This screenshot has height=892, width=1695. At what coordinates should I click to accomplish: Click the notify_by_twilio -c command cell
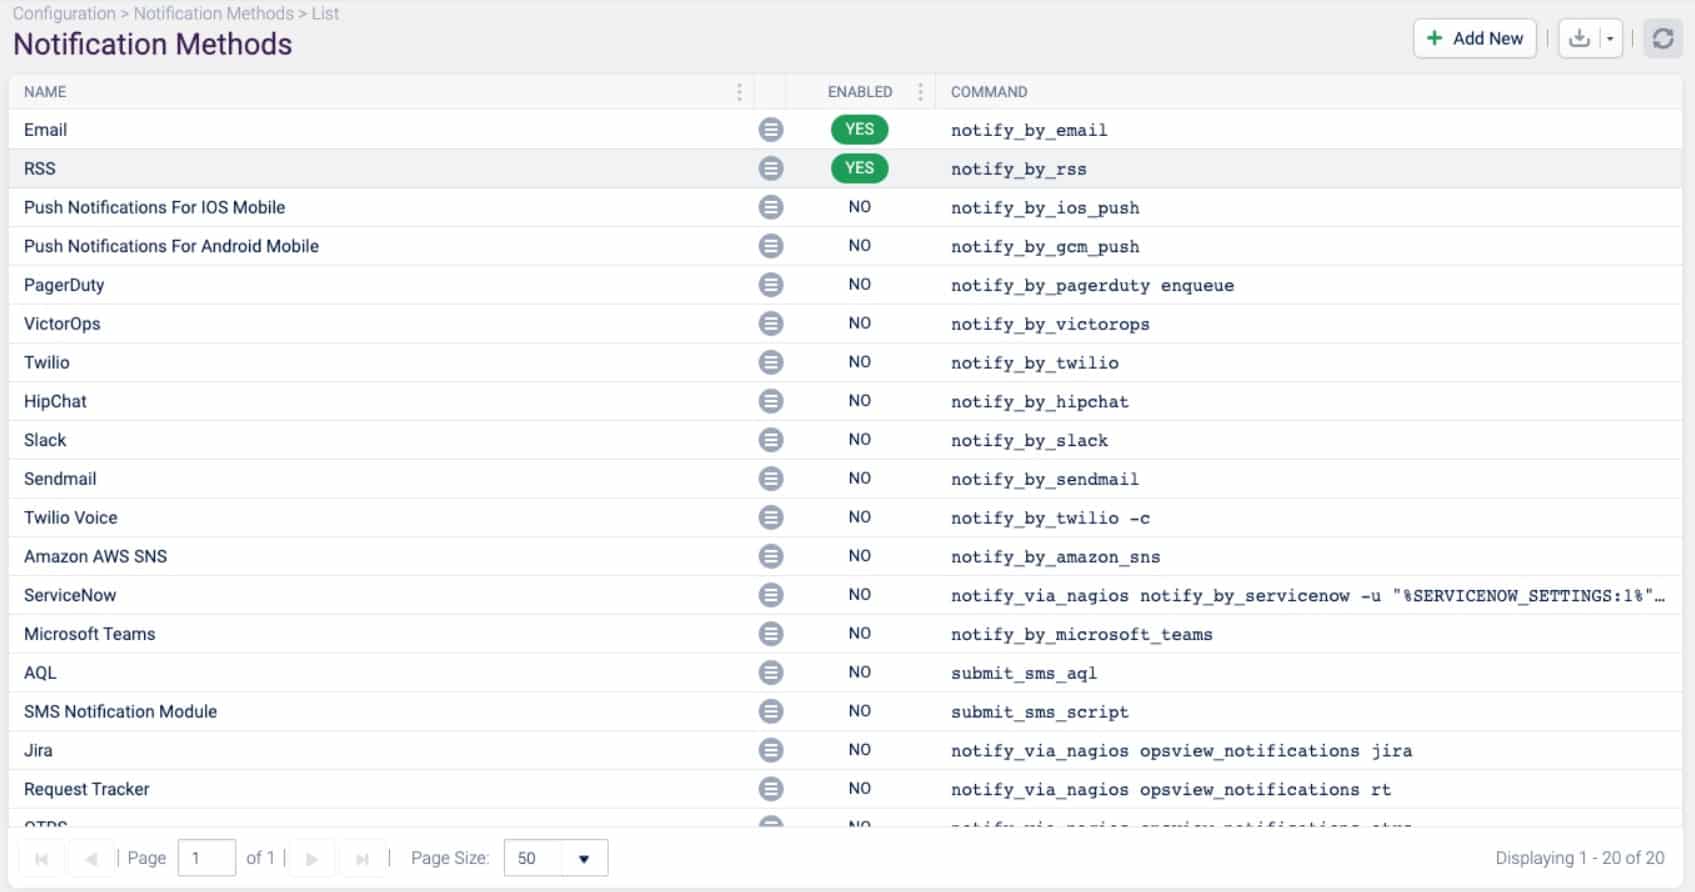click(1050, 518)
